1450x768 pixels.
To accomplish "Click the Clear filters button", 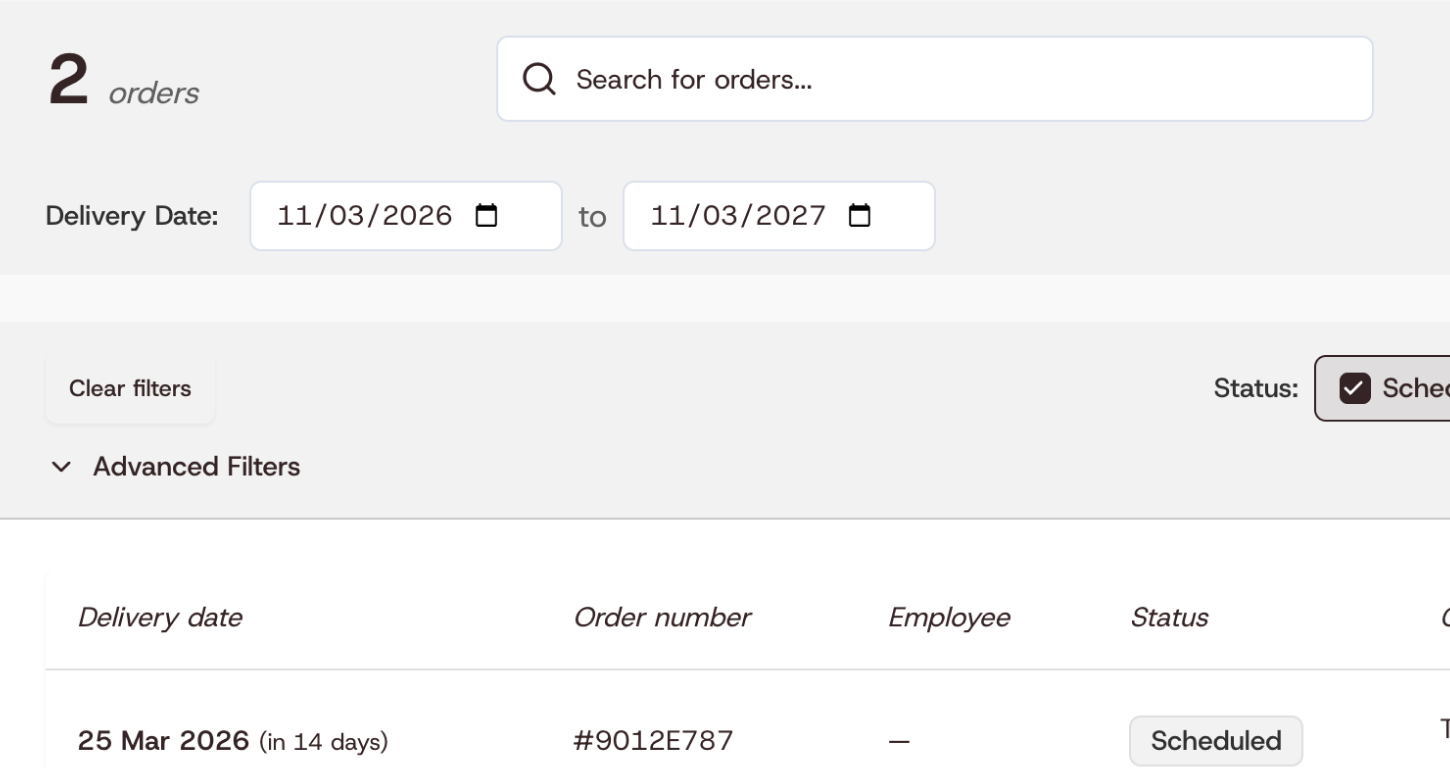I will click(x=130, y=388).
